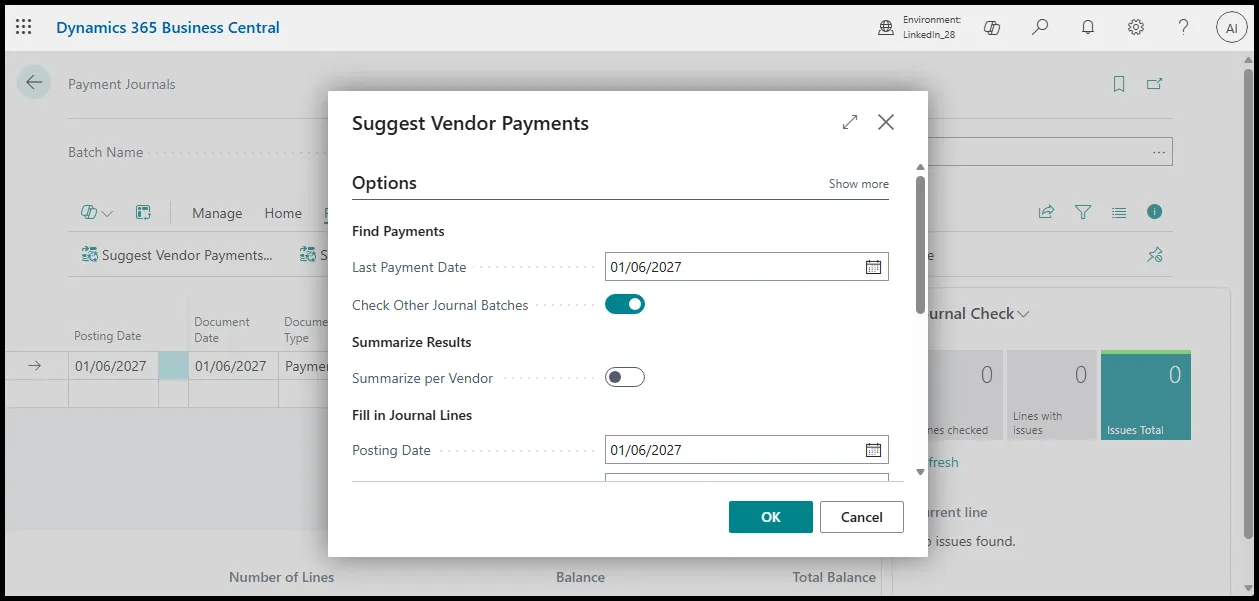The height and width of the screenshot is (601, 1259).
Task: Select the journal row arrow indicator
Action: pos(34,366)
